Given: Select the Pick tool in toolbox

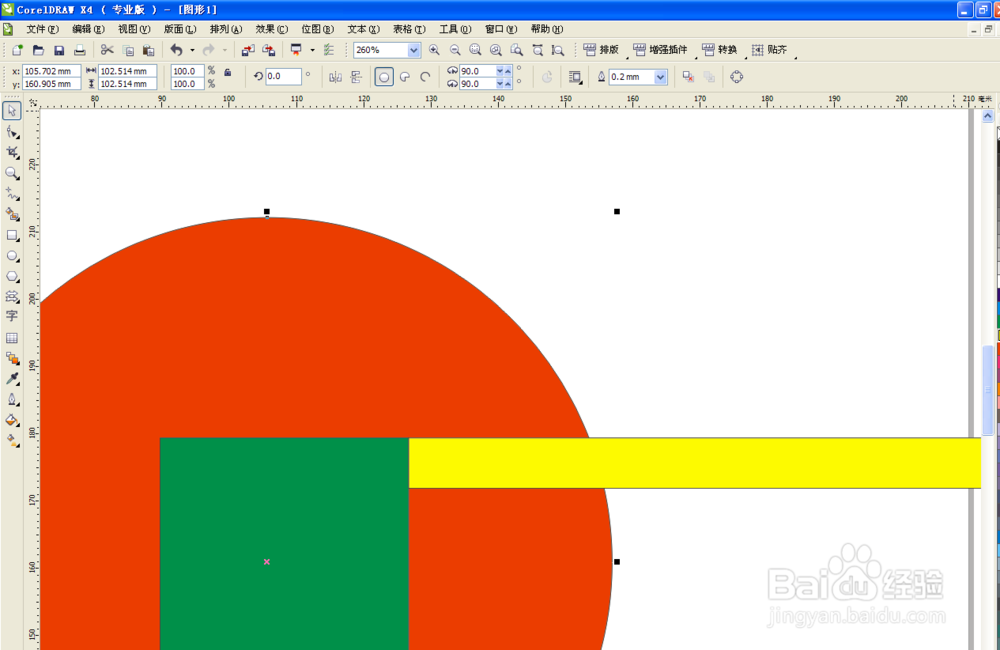Looking at the screenshot, I should click(11, 110).
